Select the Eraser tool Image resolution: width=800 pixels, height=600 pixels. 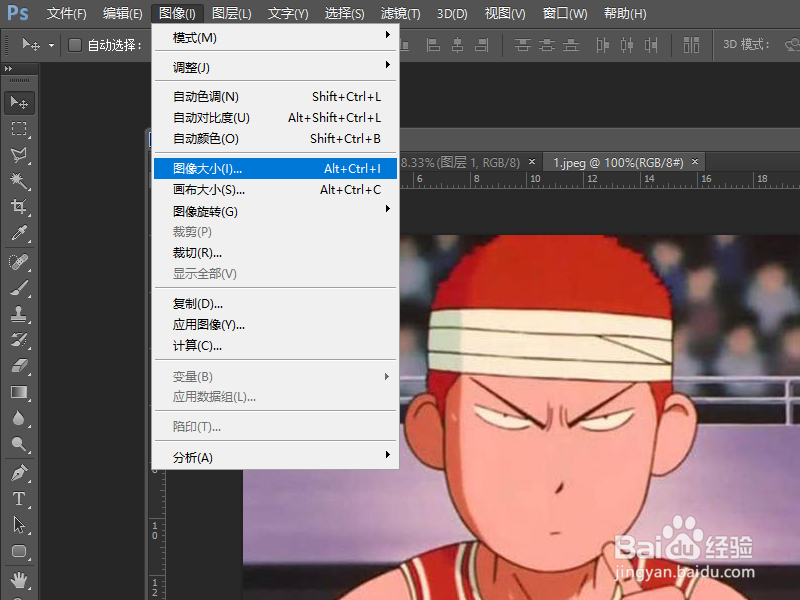[19, 366]
